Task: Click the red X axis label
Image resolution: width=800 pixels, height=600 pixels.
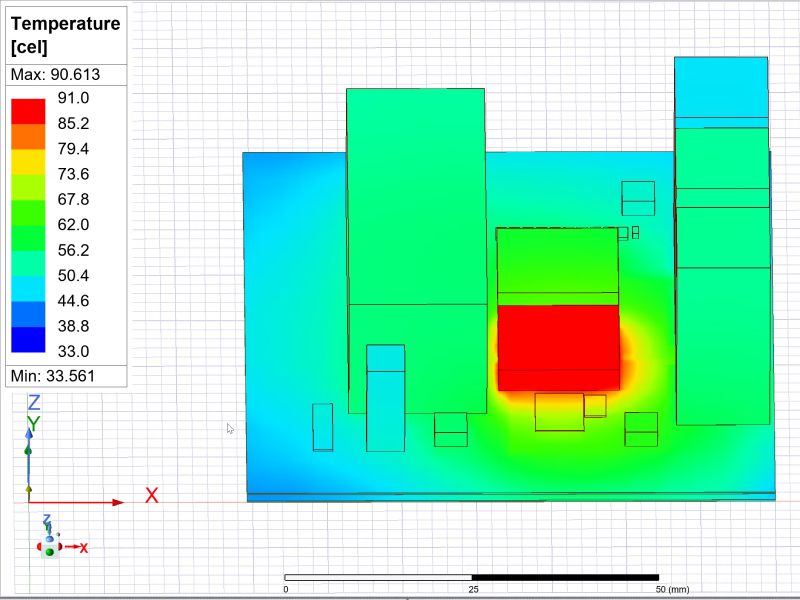Action: 152,495
